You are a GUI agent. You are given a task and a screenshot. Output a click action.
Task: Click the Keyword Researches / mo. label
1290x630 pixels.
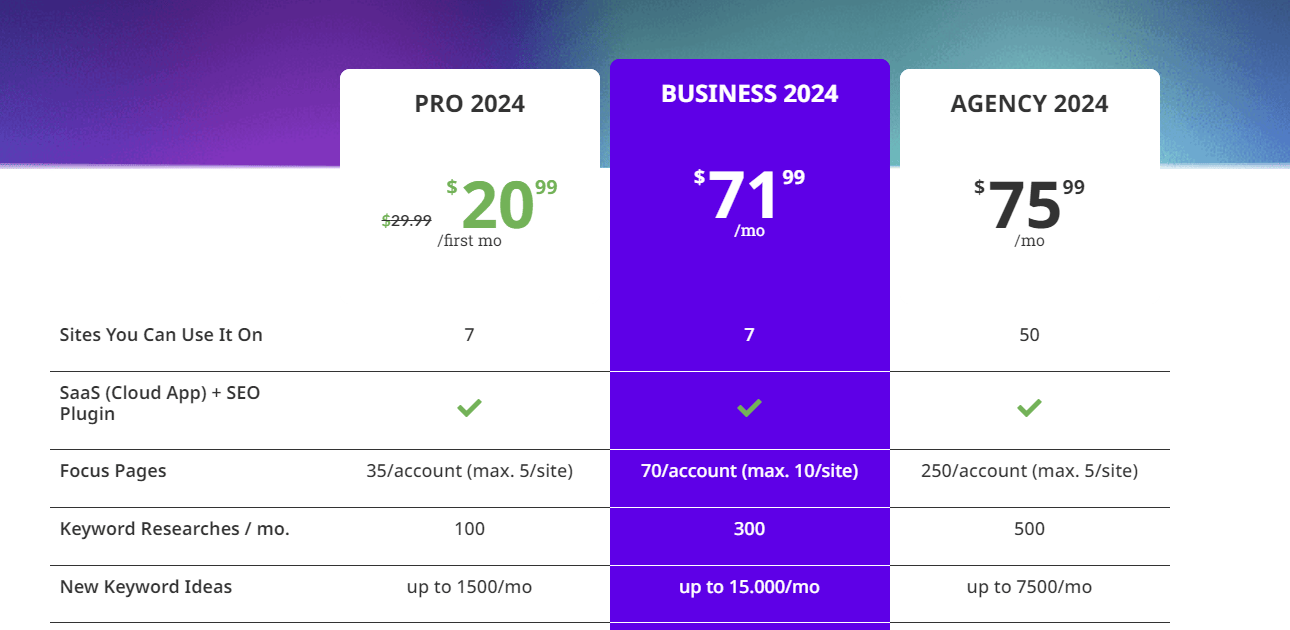click(x=174, y=529)
